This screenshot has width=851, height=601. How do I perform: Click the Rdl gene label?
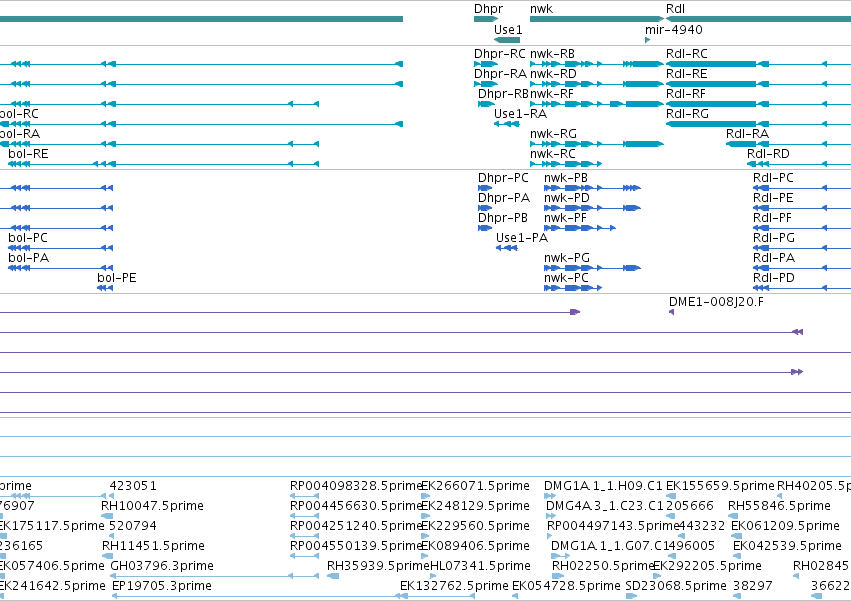[675, 9]
